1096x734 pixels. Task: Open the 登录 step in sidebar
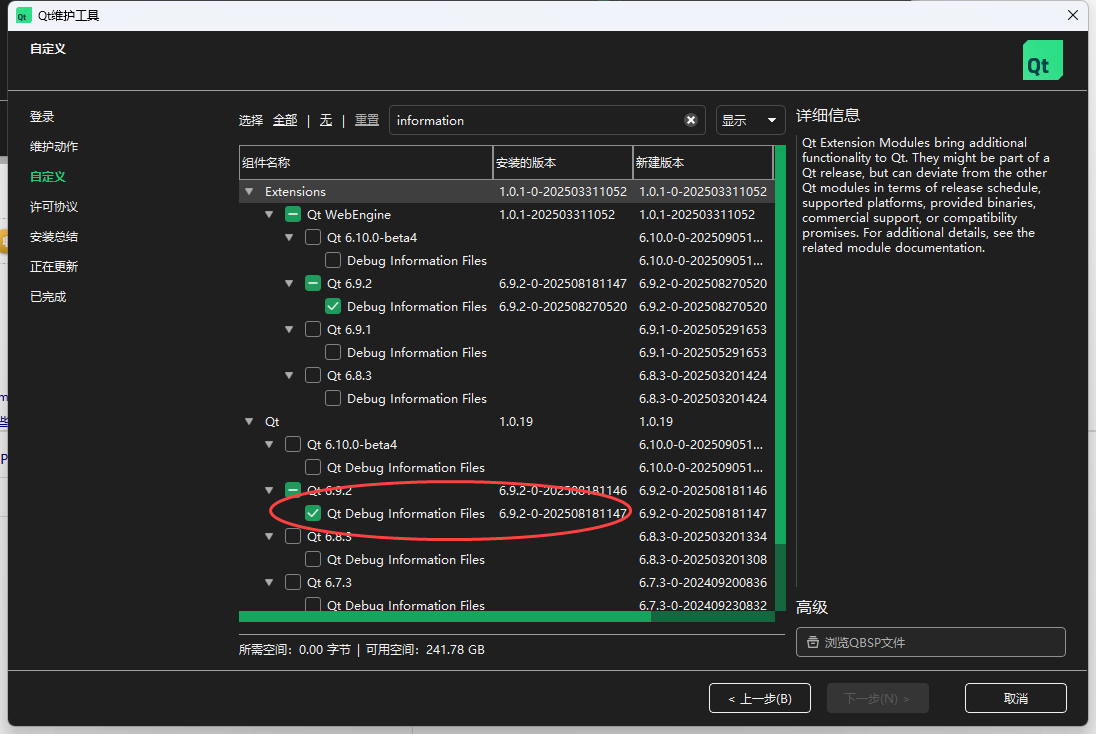point(42,117)
